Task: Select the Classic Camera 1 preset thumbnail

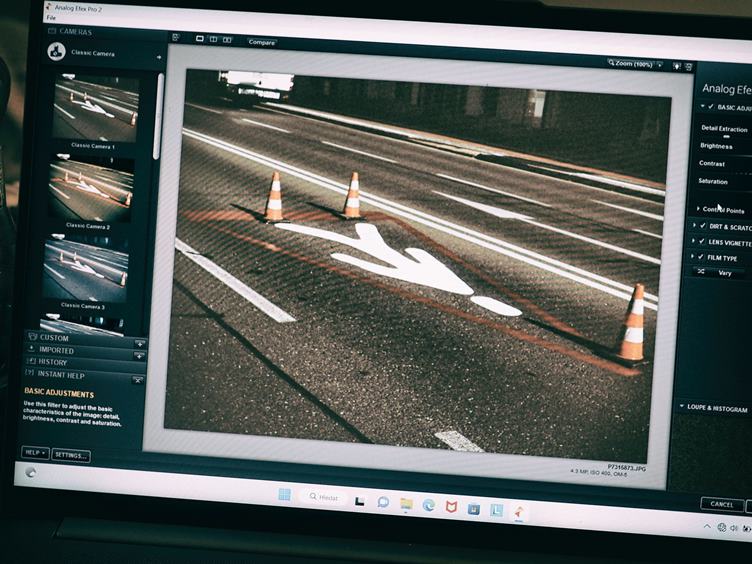Action: 96,107
